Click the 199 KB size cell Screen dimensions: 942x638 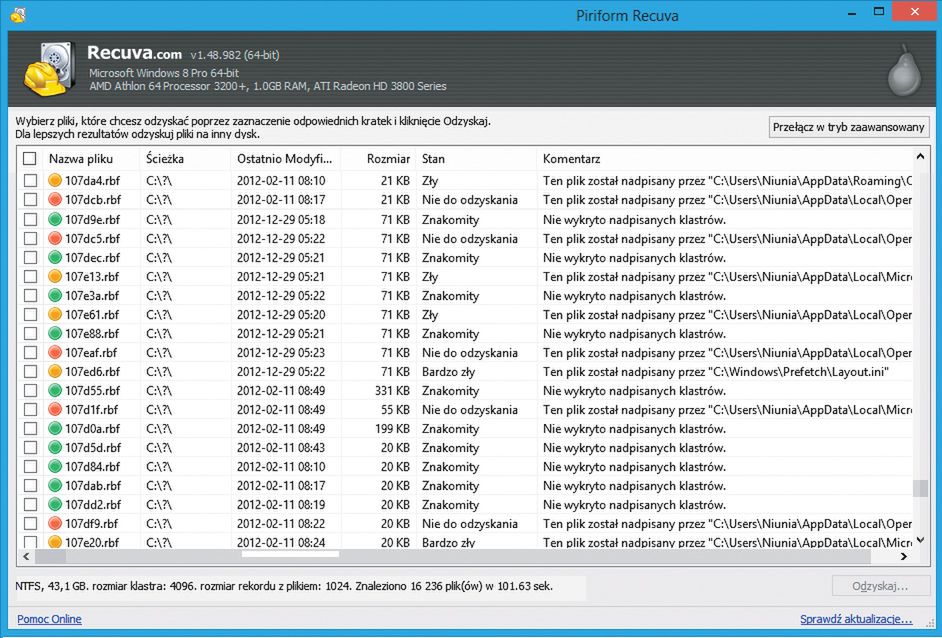pyautogui.click(x=392, y=428)
